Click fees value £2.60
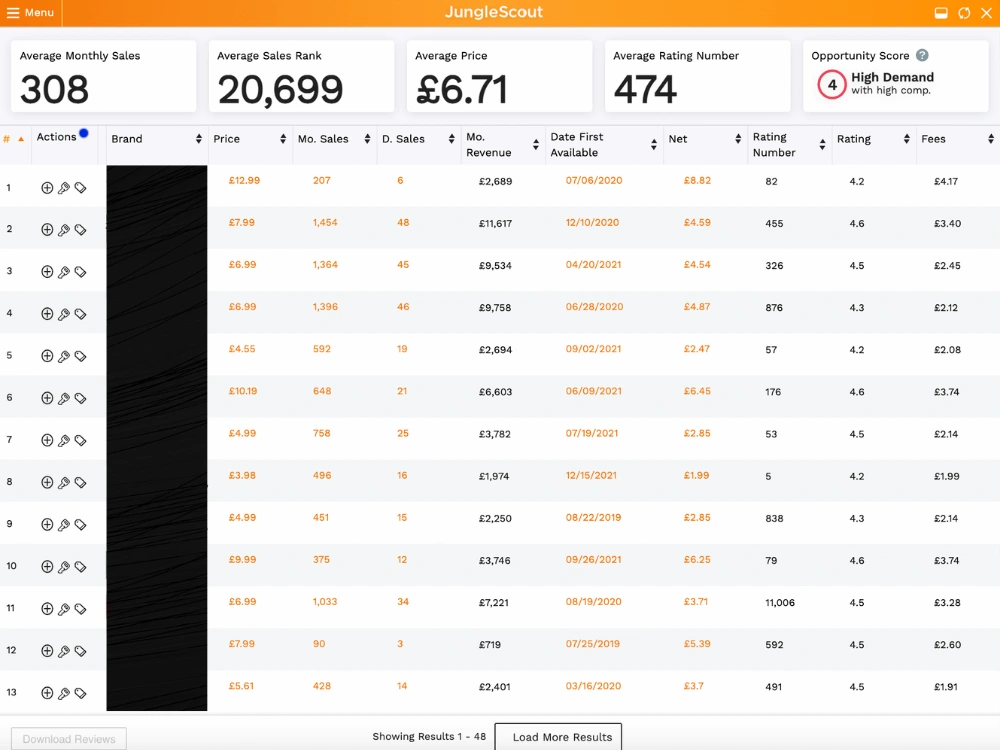This screenshot has height=750, width=1000. (947, 645)
